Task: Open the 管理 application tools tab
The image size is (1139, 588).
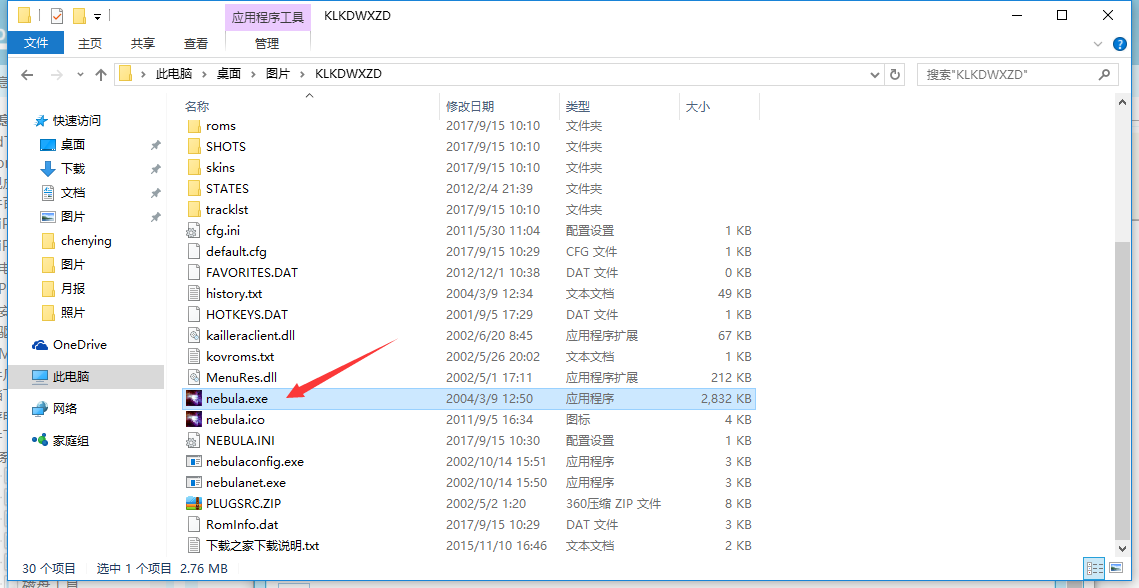Action: (267, 43)
